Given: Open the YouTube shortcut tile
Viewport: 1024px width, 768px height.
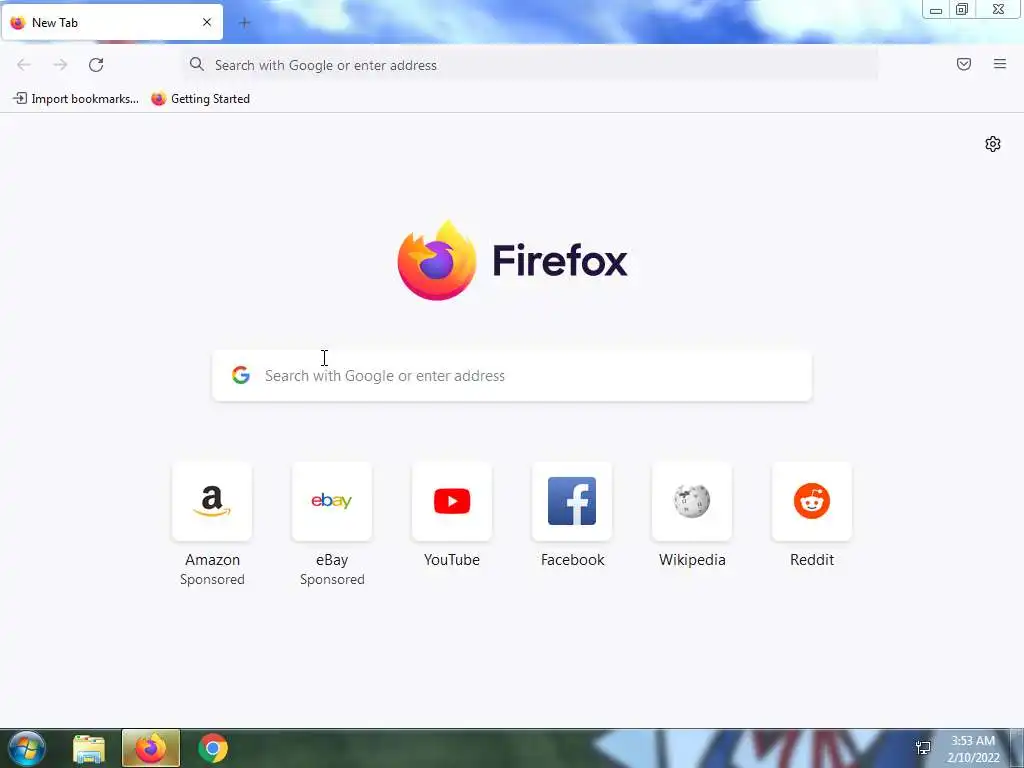Looking at the screenshot, I should 452,502.
